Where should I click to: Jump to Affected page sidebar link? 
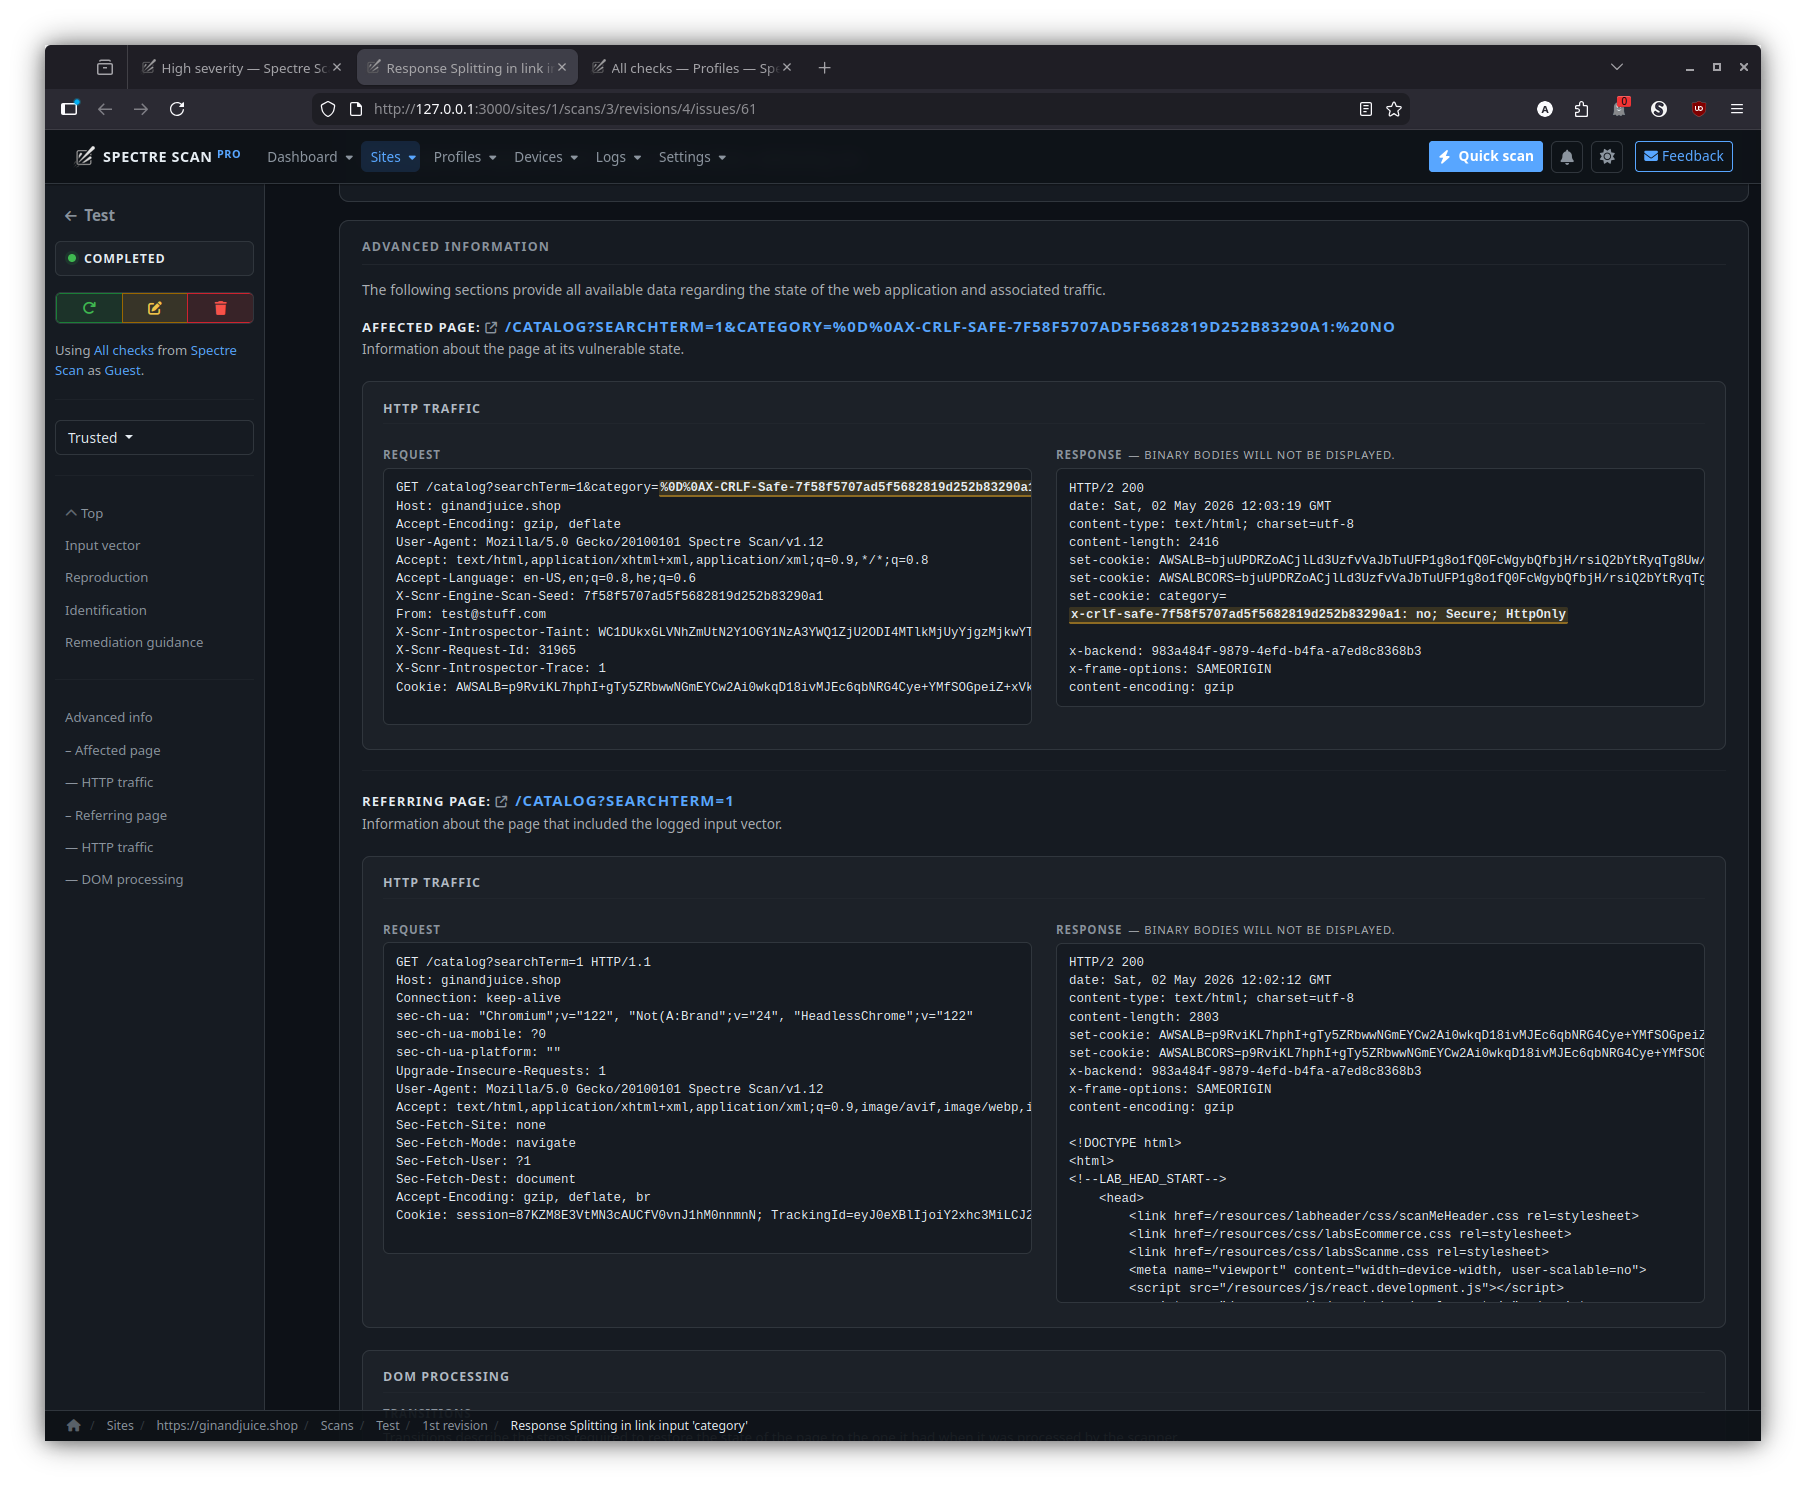click(113, 750)
